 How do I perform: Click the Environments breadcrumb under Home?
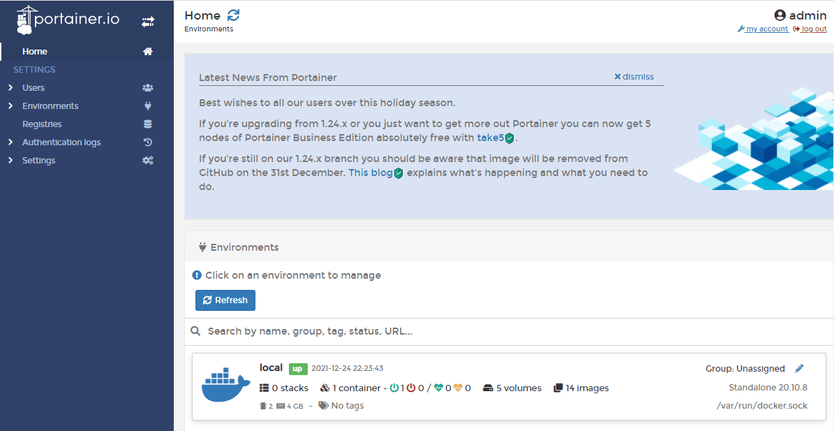click(208, 29)
